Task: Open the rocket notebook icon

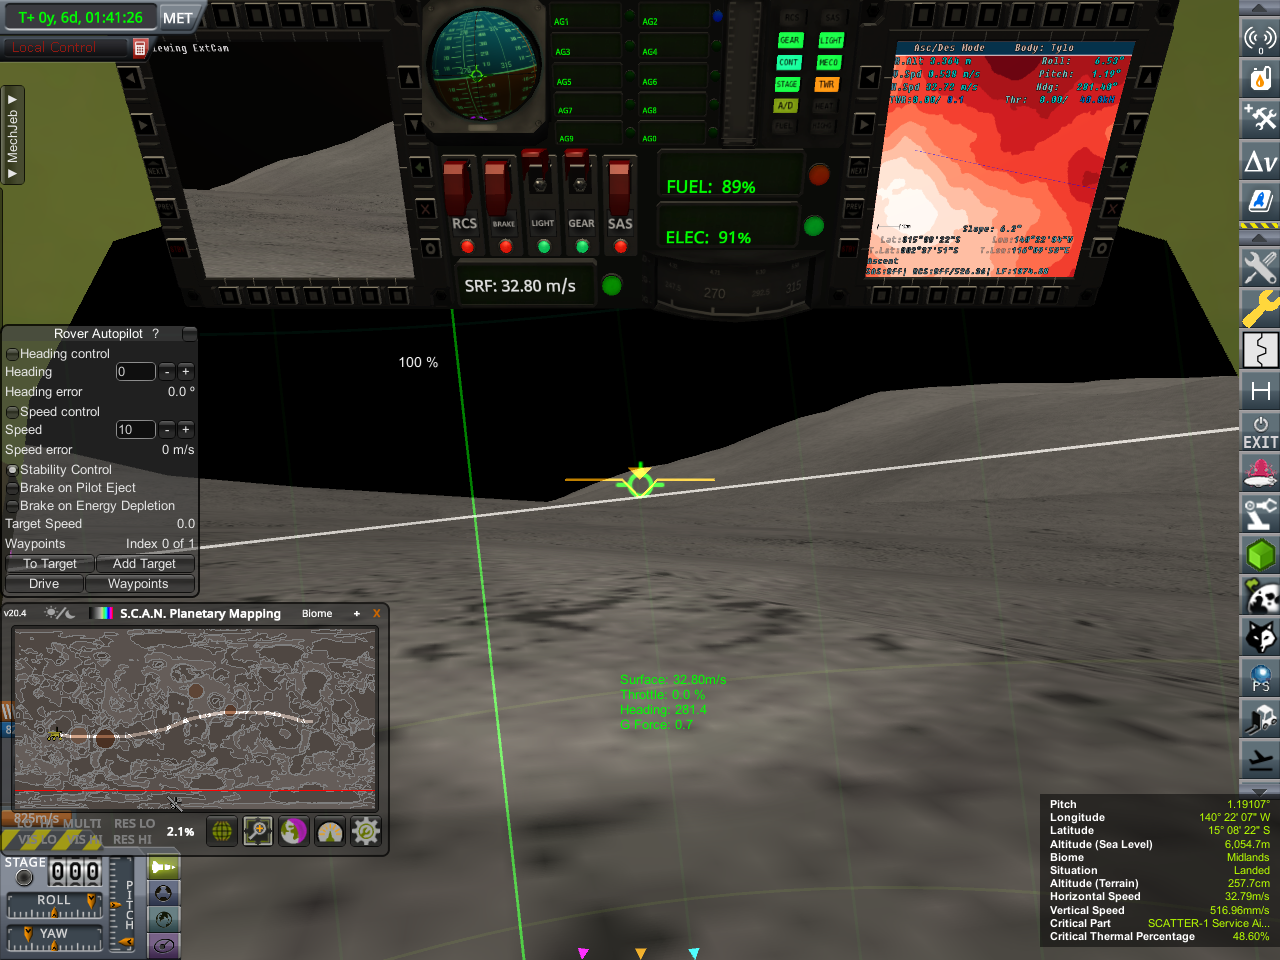Action: pos(1260,200)
